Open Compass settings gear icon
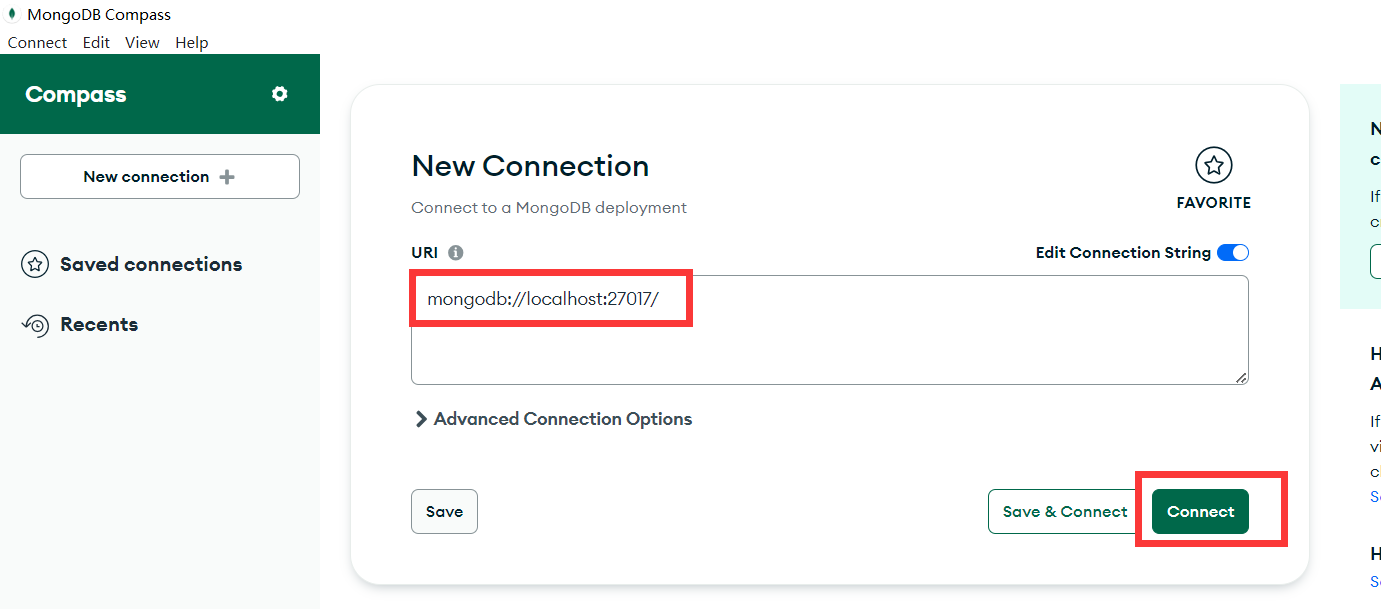 (280, 94)
